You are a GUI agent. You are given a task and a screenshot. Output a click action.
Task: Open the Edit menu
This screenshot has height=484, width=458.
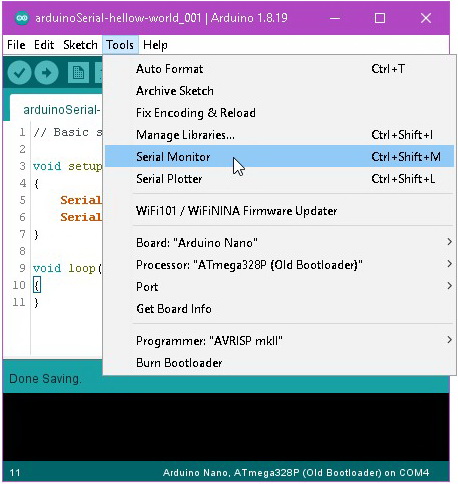(x=44, y=45)
